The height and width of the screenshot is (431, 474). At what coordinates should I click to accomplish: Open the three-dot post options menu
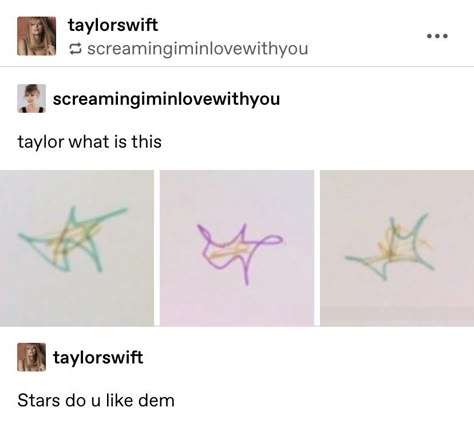click(x=437, y=36)
